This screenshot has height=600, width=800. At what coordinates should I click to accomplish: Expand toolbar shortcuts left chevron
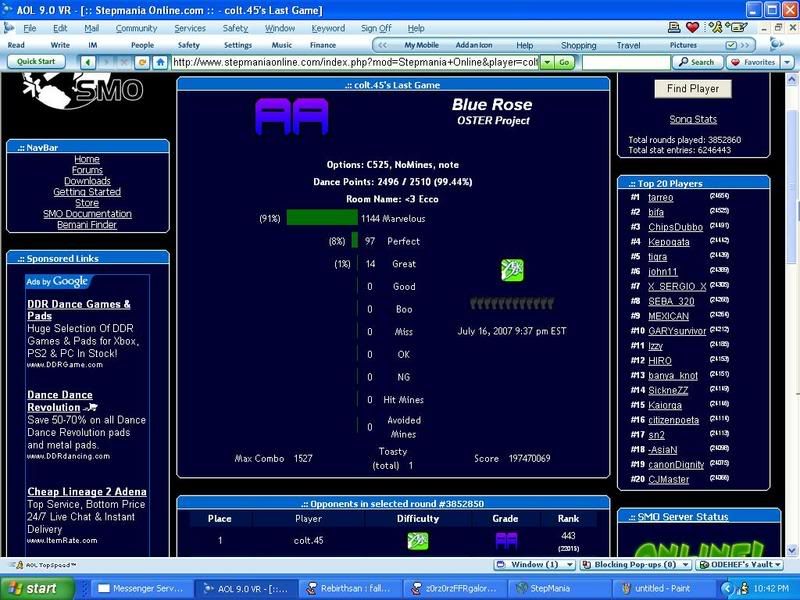(x=382, y=45)
